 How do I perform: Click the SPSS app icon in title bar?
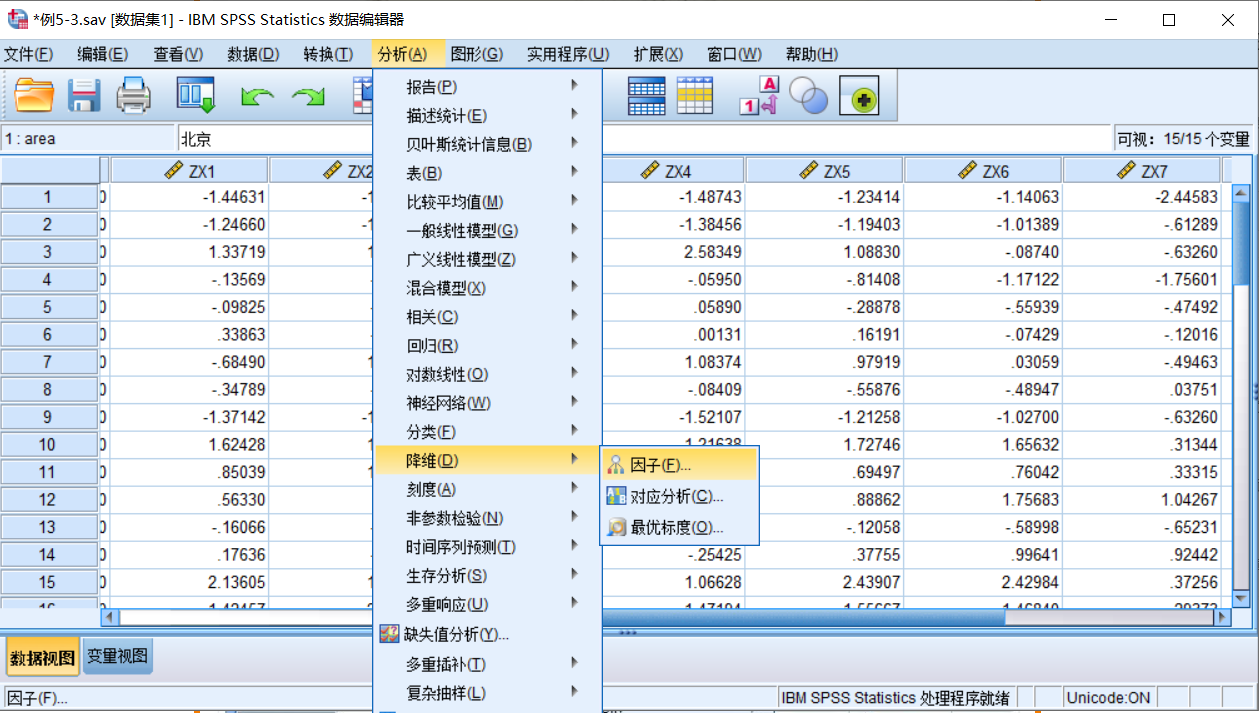[x=16, y=19]
